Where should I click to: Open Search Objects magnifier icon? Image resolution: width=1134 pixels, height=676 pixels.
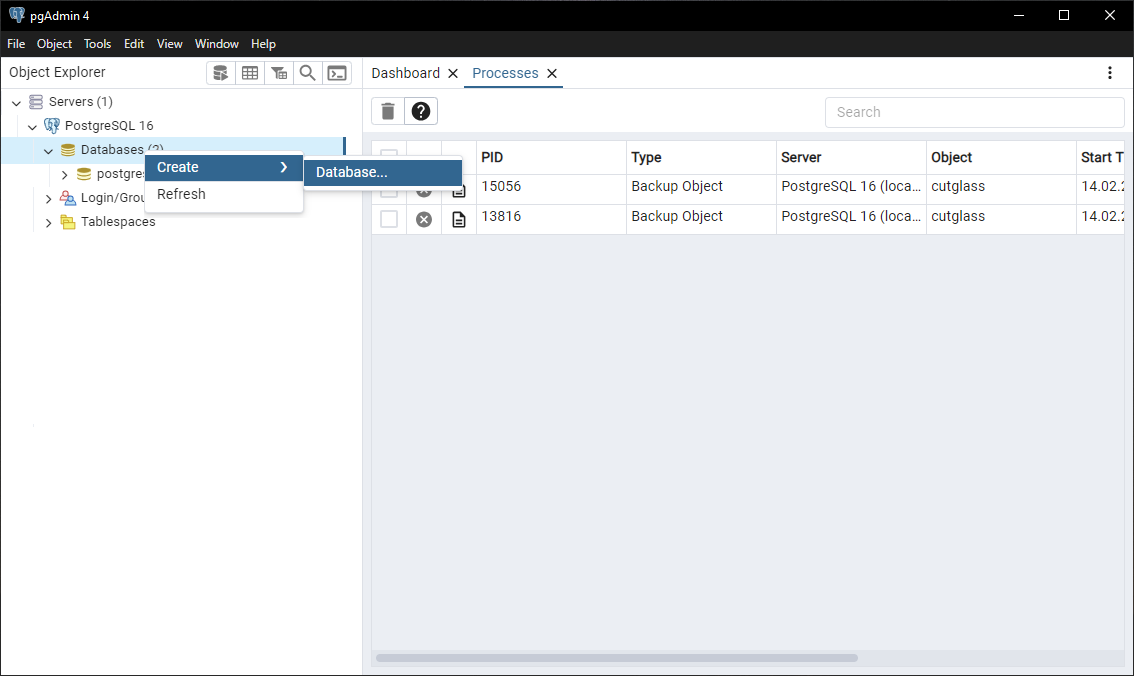(x=308, y=73)
